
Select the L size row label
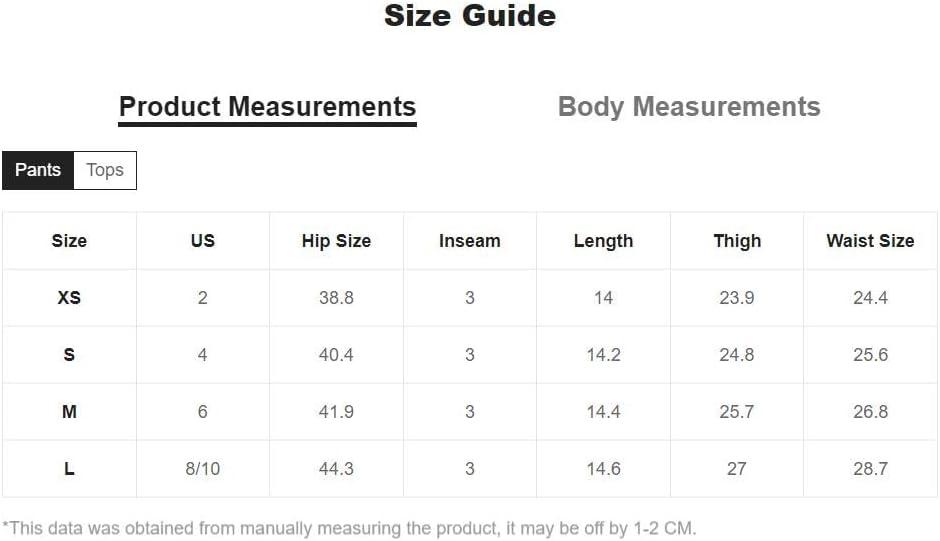pyautogui.click(x=69, y=469)
